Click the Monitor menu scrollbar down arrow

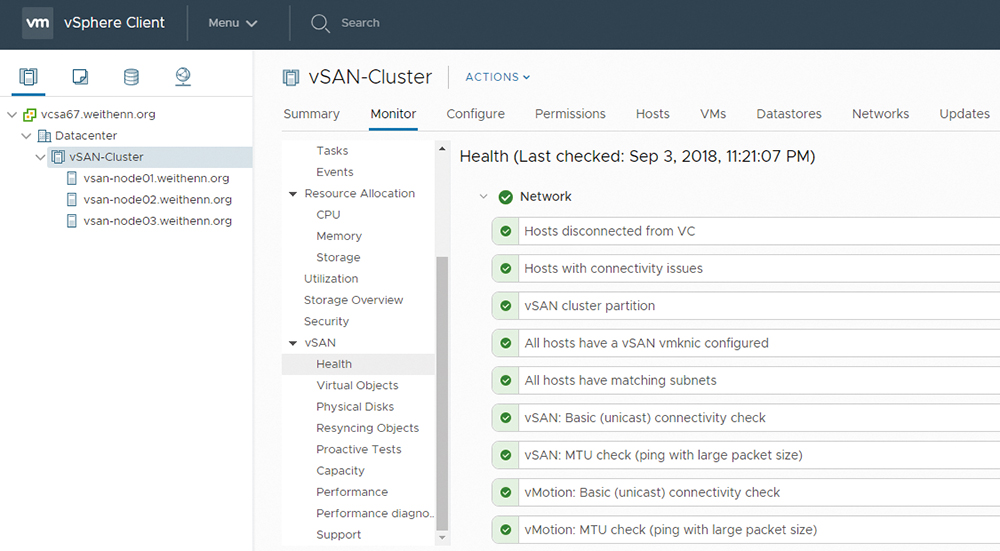pyautogui.click(x=442, y=538)
